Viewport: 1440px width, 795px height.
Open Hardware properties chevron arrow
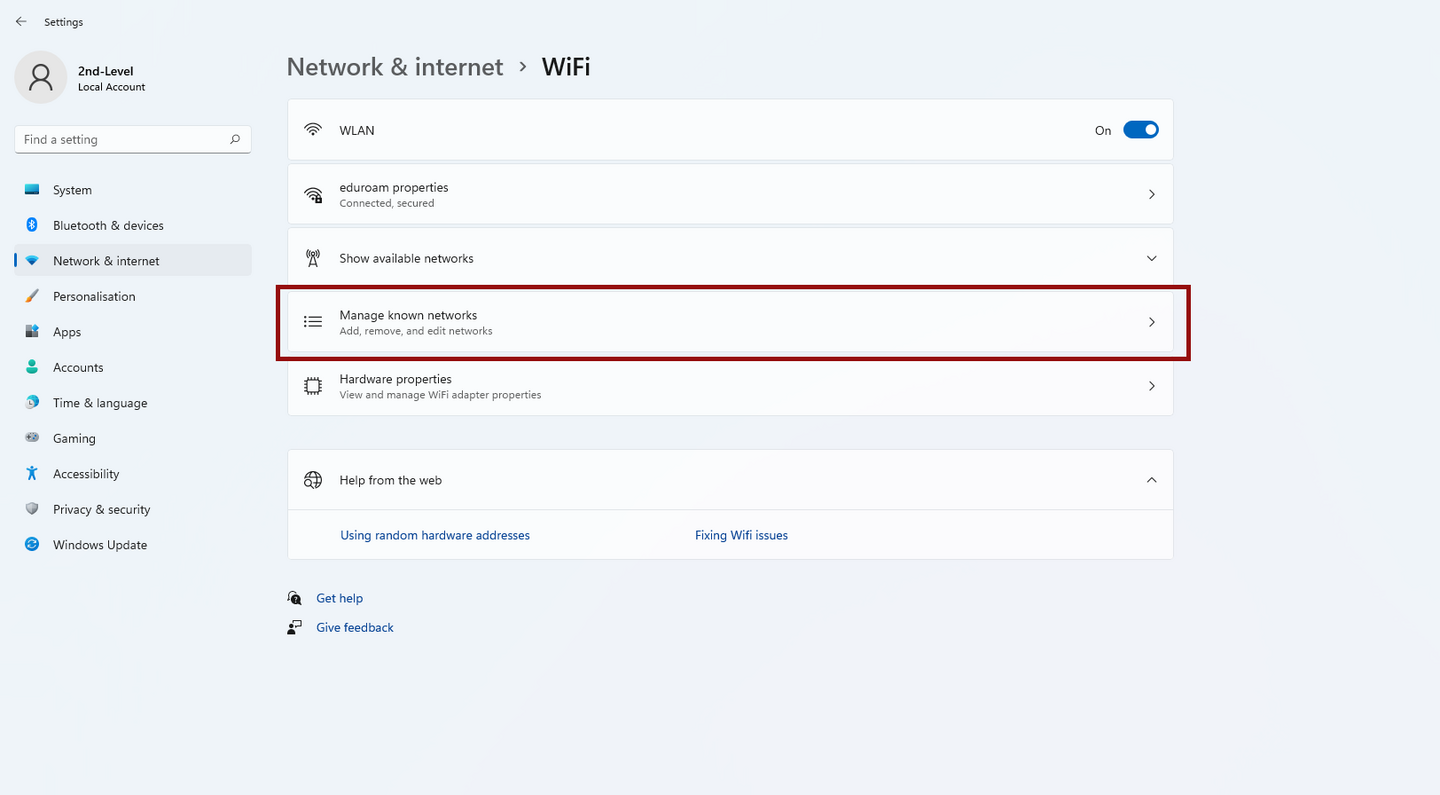point(1152,386)
